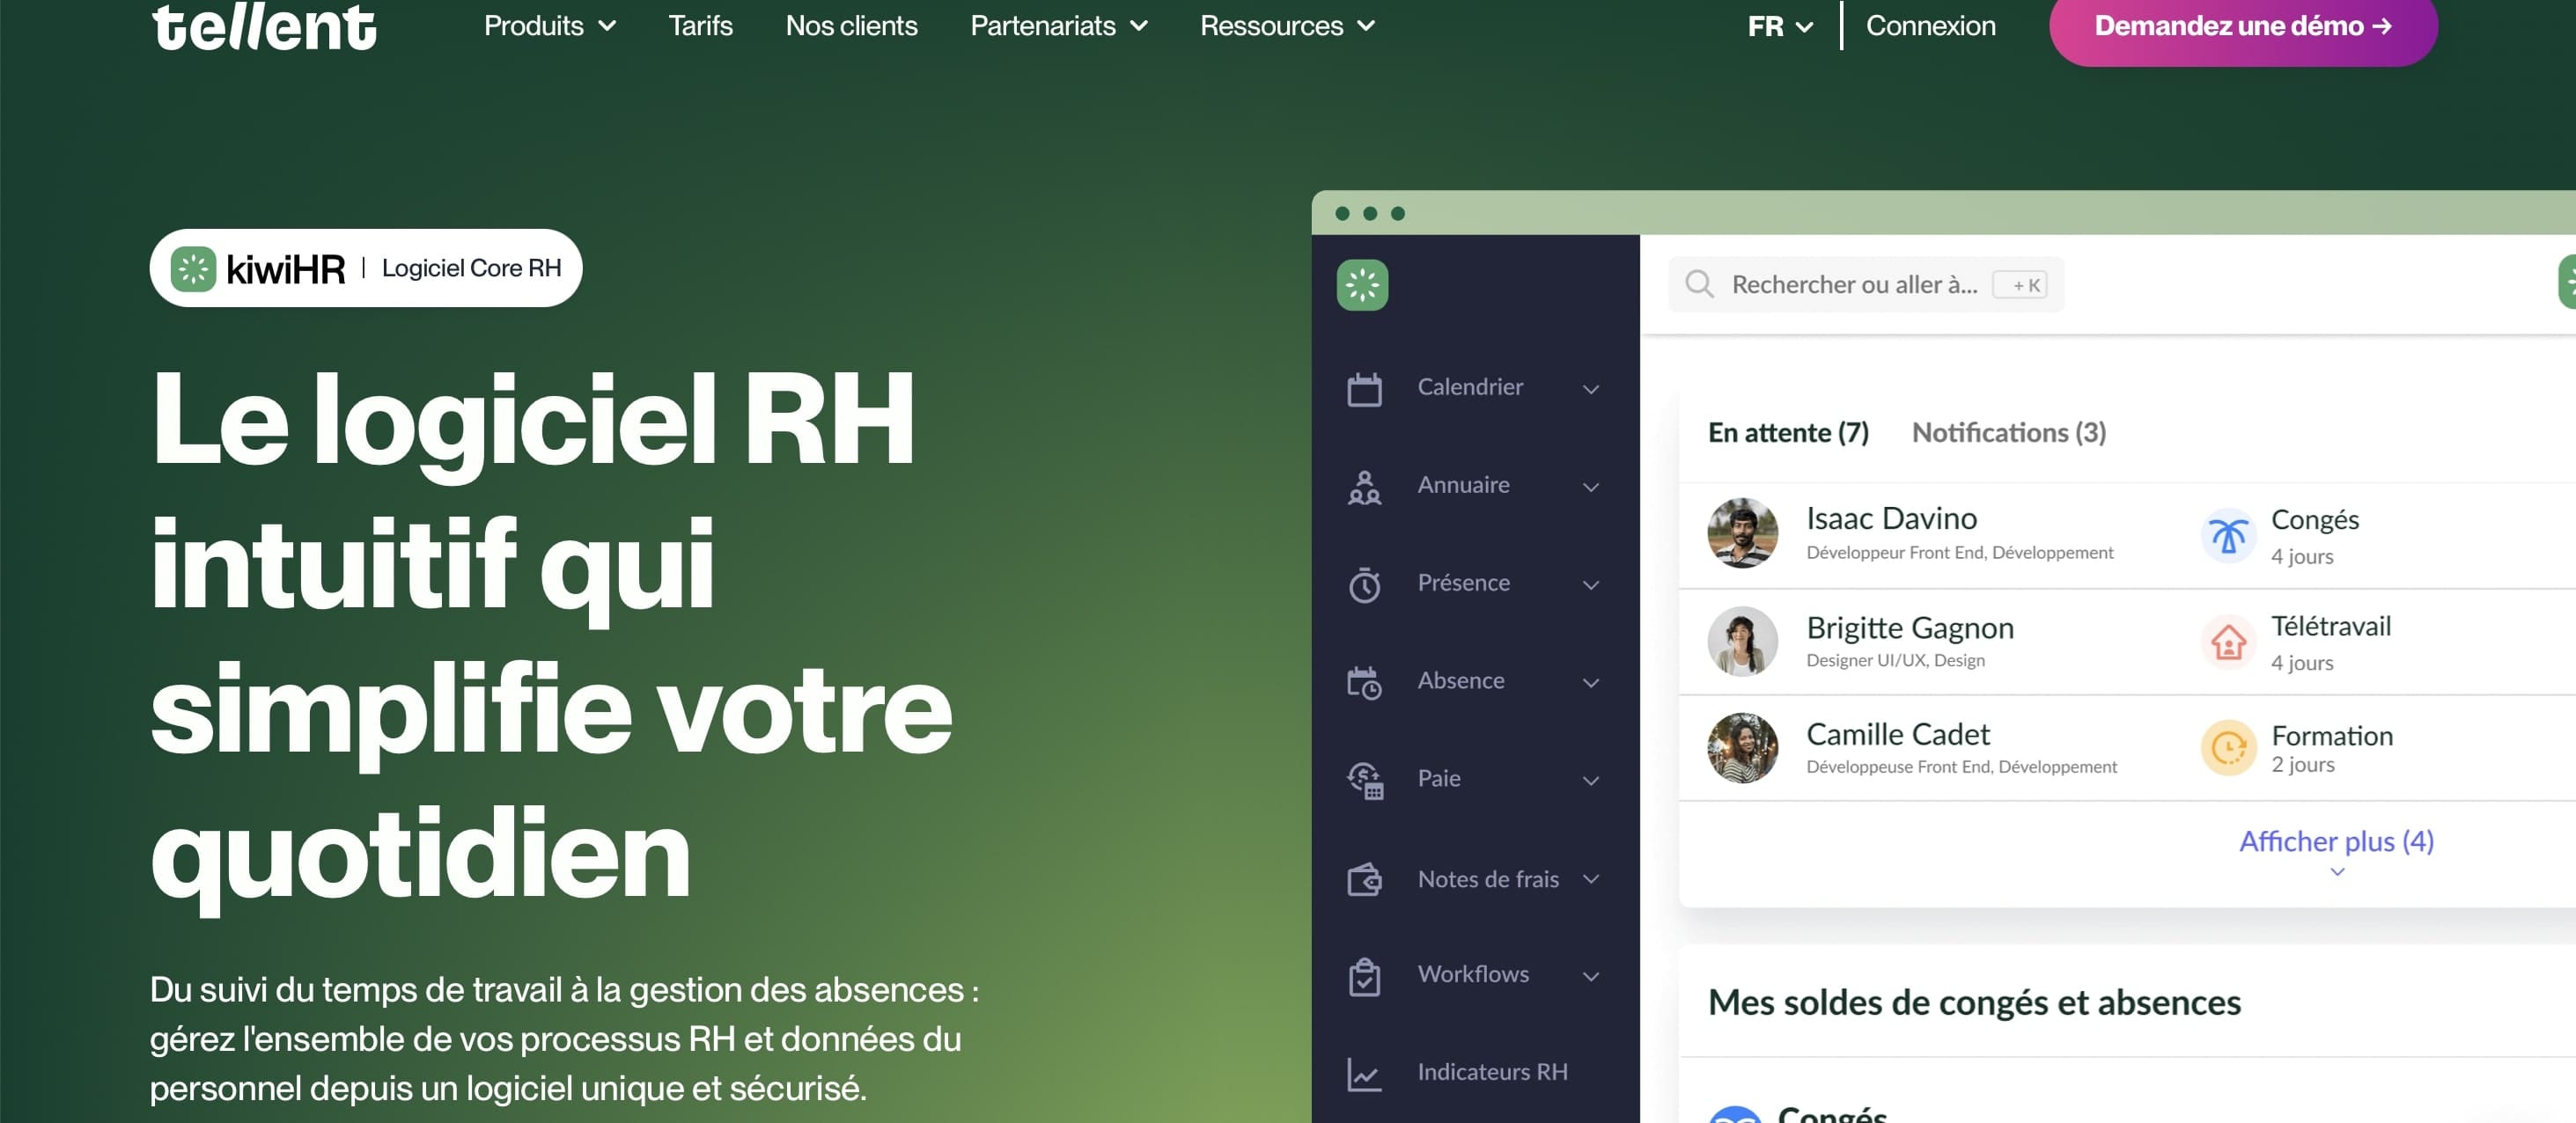Switch to the En attente (7) tab
The width and height of the screenshot is (2576, 1123).
point(1788,432)
